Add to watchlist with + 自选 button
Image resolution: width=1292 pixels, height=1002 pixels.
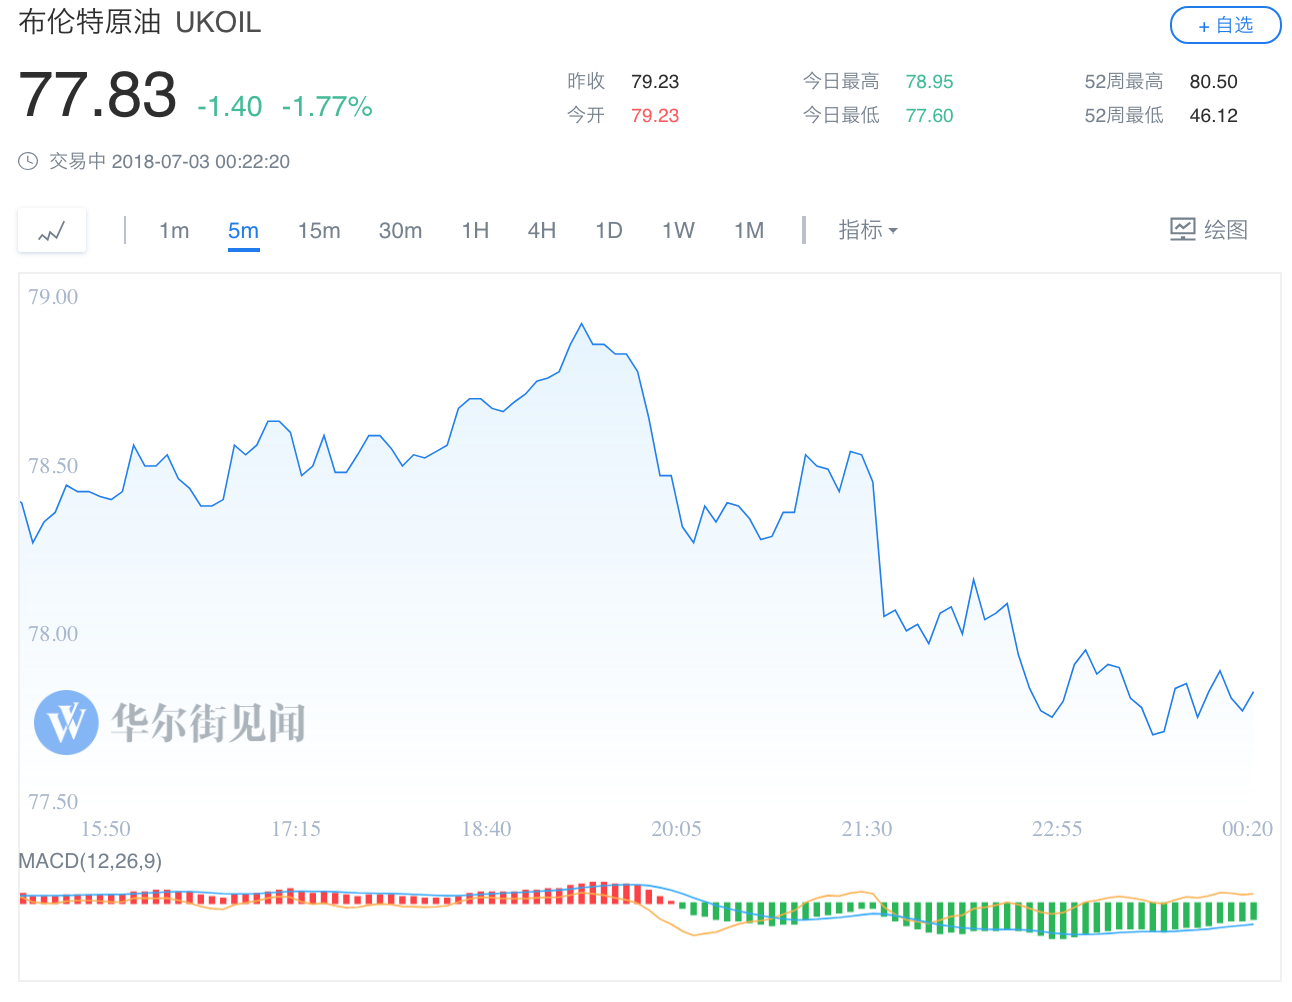pos(1225,26)
